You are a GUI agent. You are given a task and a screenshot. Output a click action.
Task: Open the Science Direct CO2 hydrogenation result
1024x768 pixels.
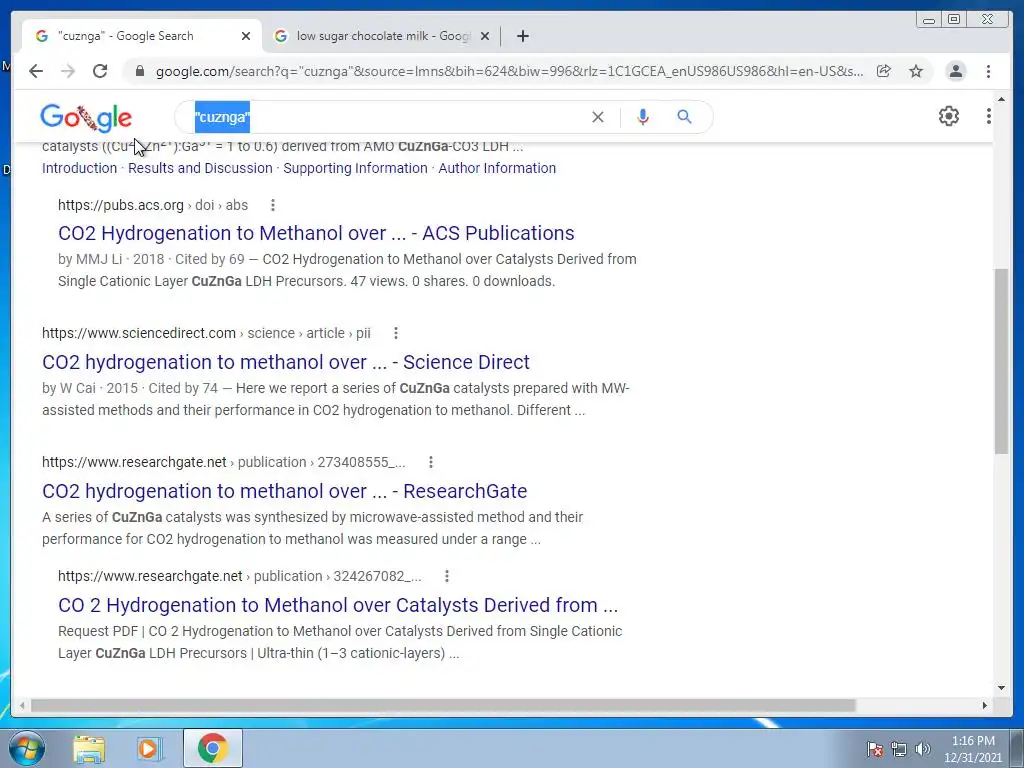(x=286, y=362)
